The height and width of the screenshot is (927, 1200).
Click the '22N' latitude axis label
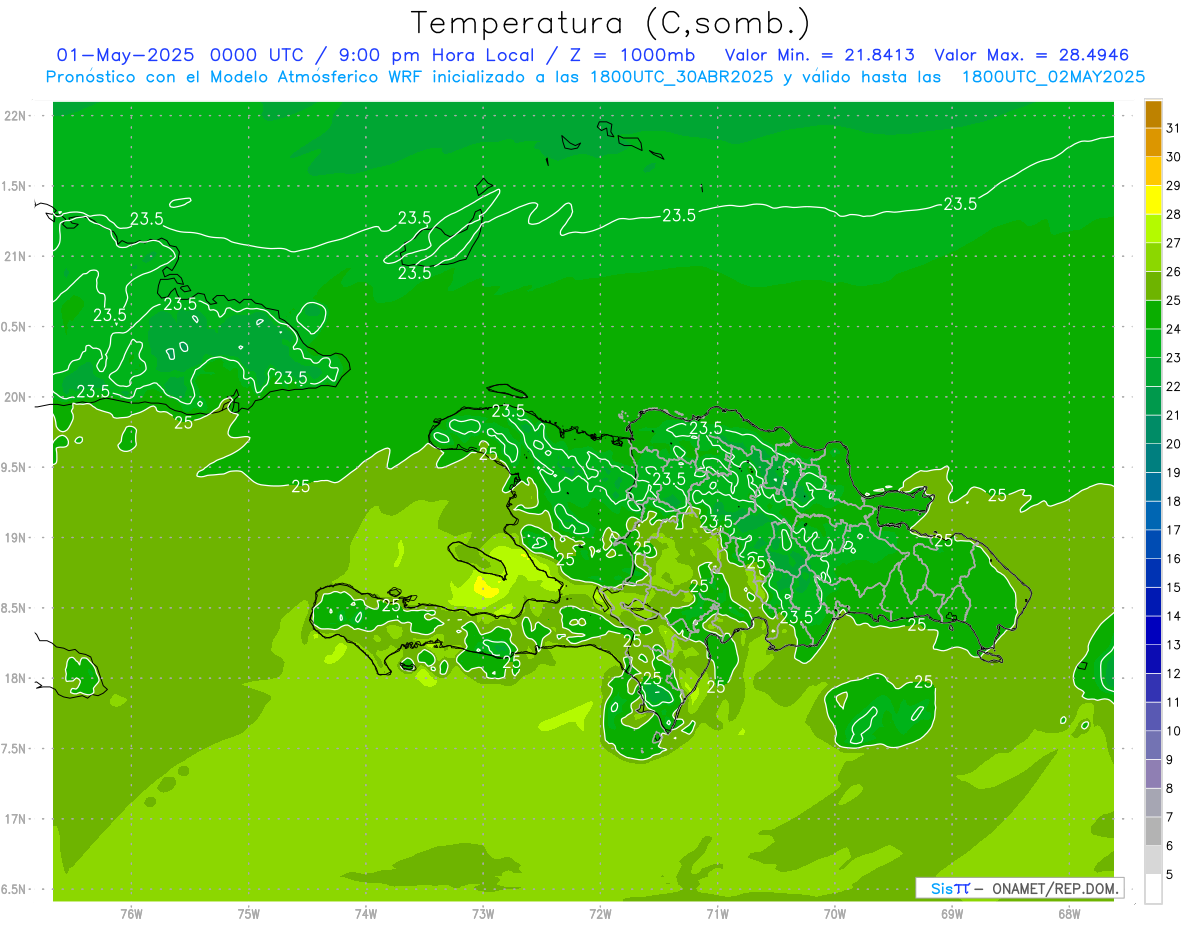15,115
